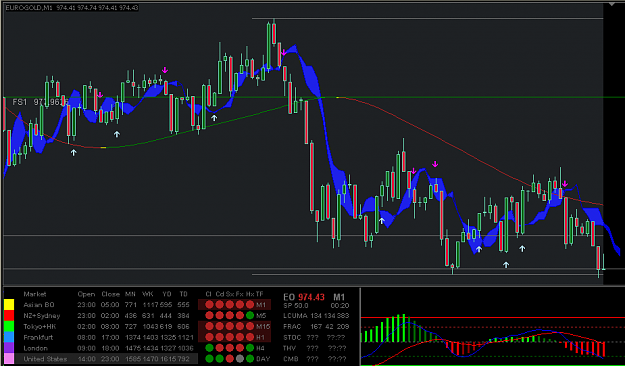Select the Frankfurt market row name

click(38, 337)
